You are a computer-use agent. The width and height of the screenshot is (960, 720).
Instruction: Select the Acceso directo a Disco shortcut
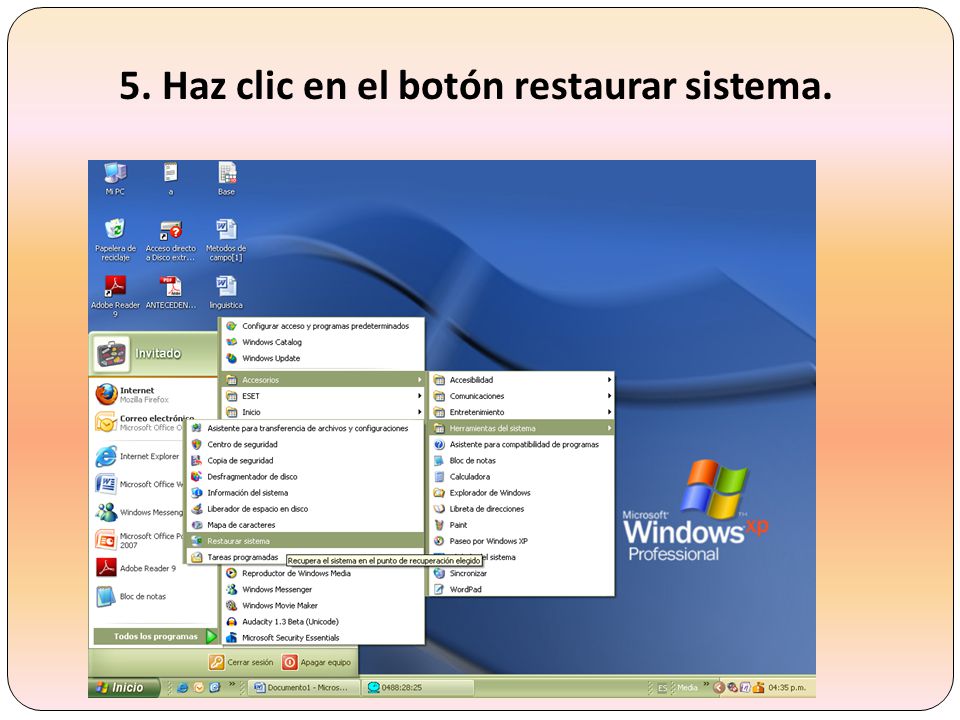[x=171, y=239]
